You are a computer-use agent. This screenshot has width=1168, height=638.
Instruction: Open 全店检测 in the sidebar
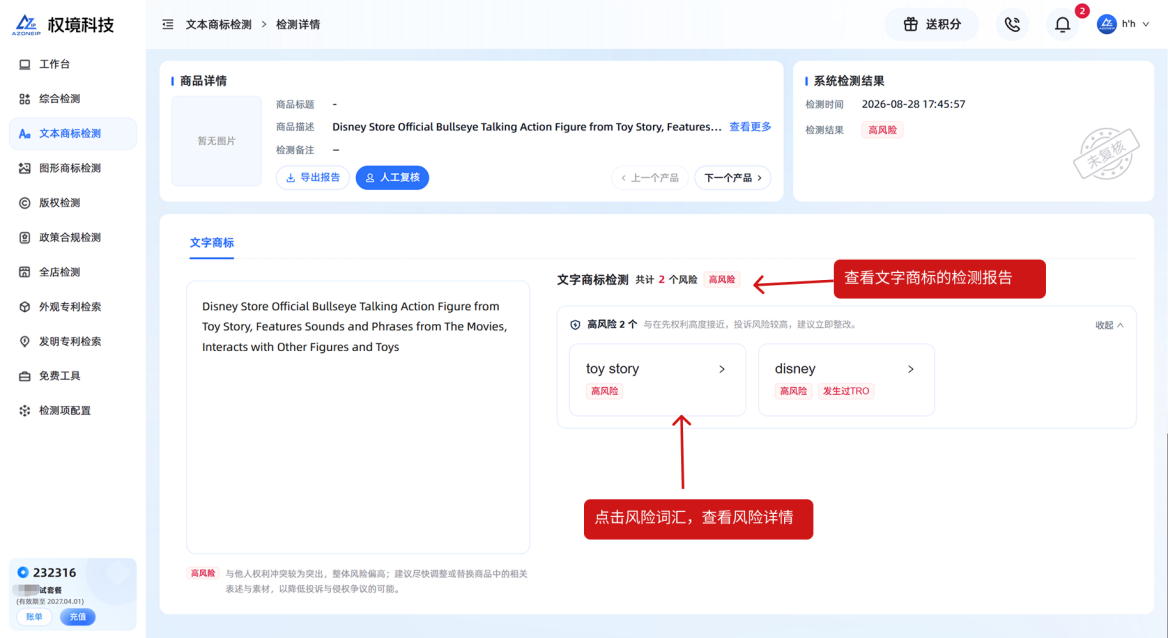(x=72, y=272)
